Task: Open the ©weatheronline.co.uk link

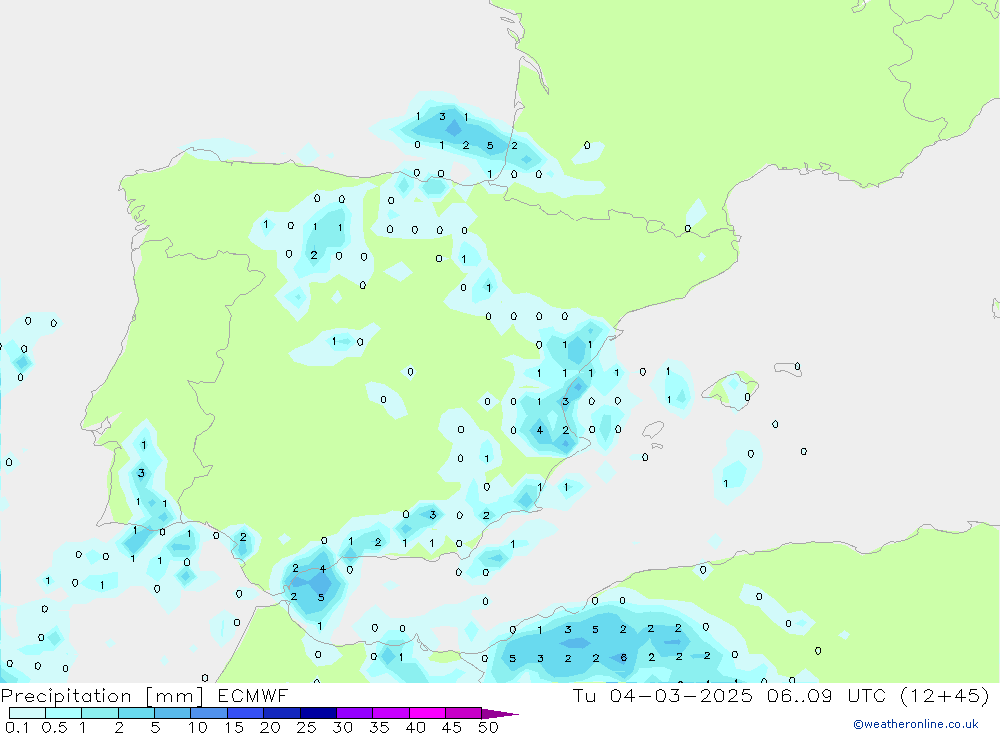Action: [x=916, y=724]
